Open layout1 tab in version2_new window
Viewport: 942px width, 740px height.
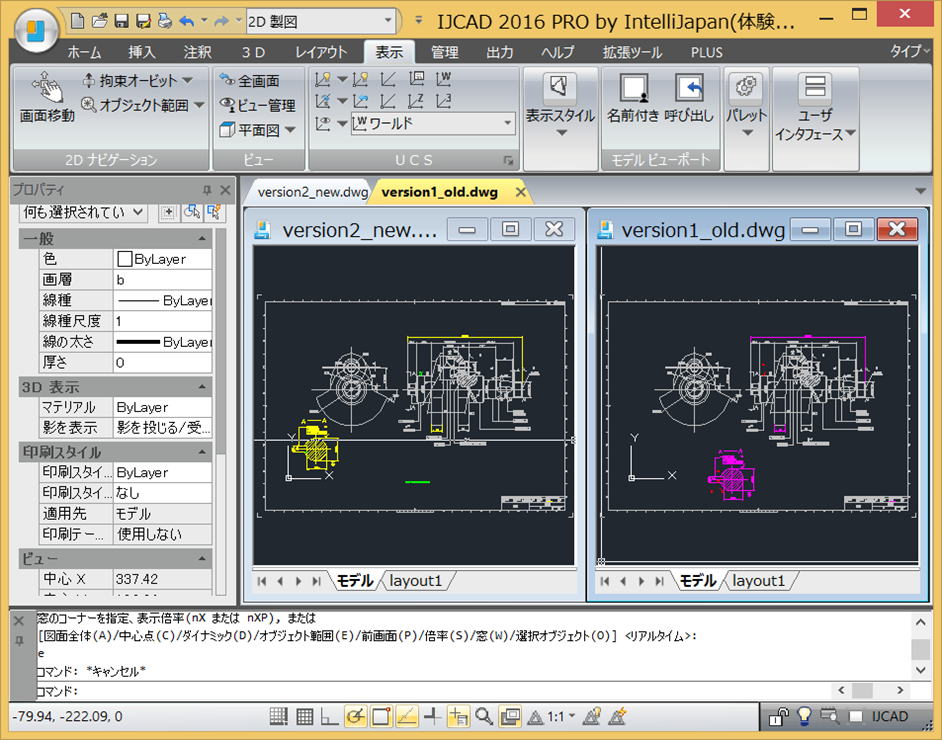coord(415,581)
